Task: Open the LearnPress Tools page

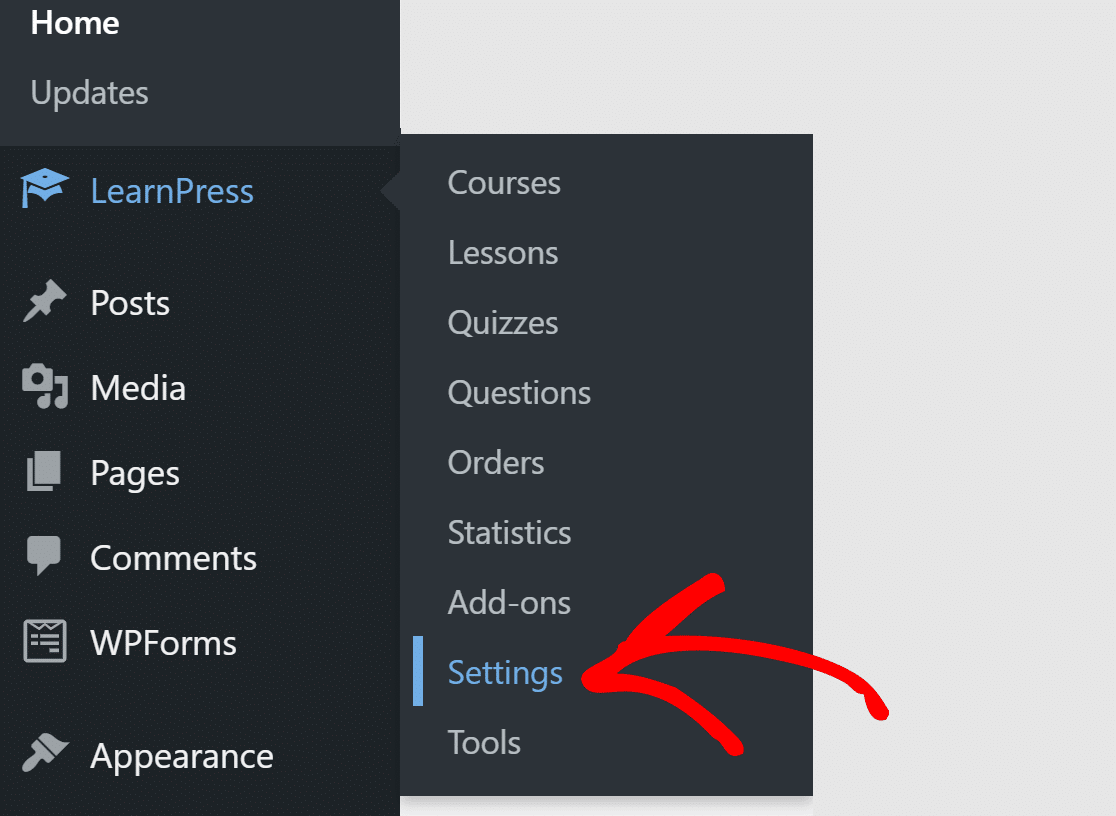Action: 484,742
